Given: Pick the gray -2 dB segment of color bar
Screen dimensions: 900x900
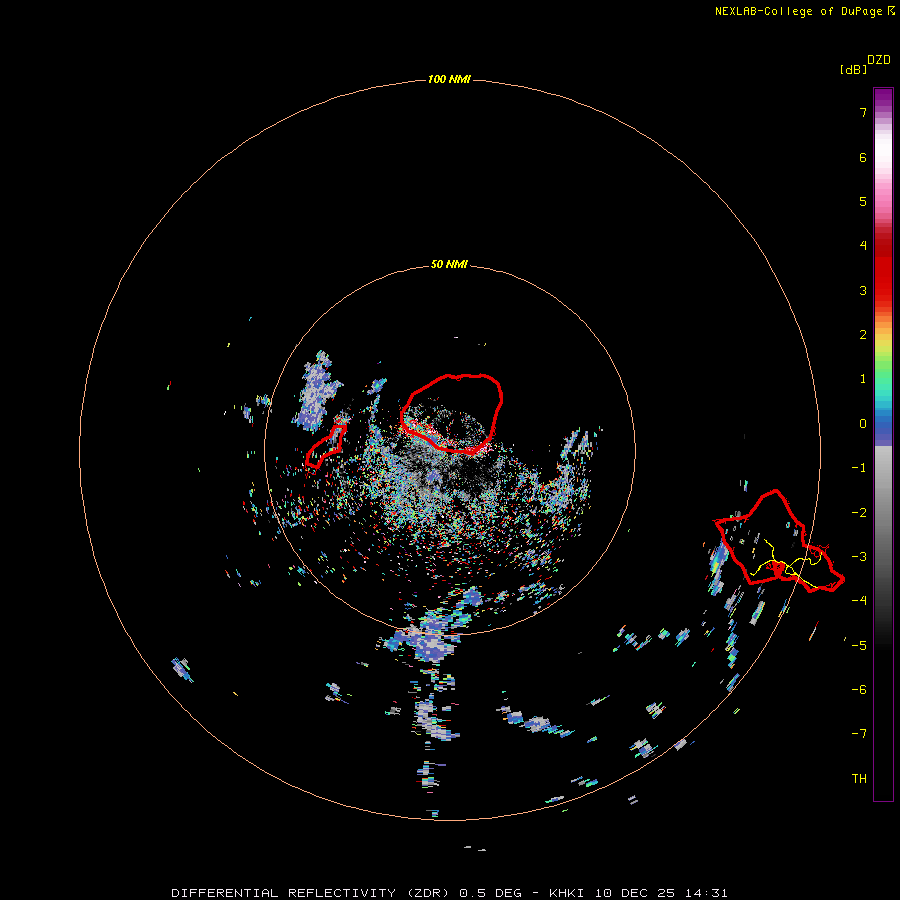Looking at the screenshot, I should pos(883,513).
